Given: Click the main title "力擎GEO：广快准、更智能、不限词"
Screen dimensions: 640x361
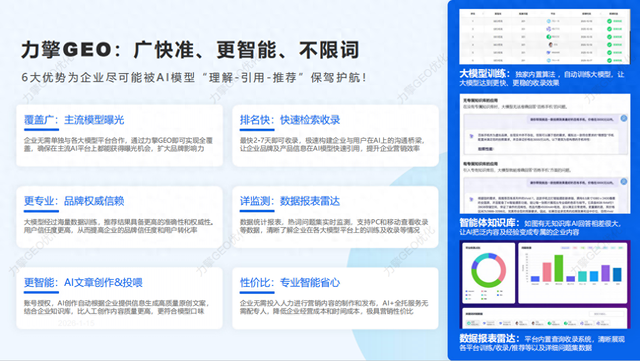Looking at the screenshot, I should pyautogui.click(x=190, y=50).
